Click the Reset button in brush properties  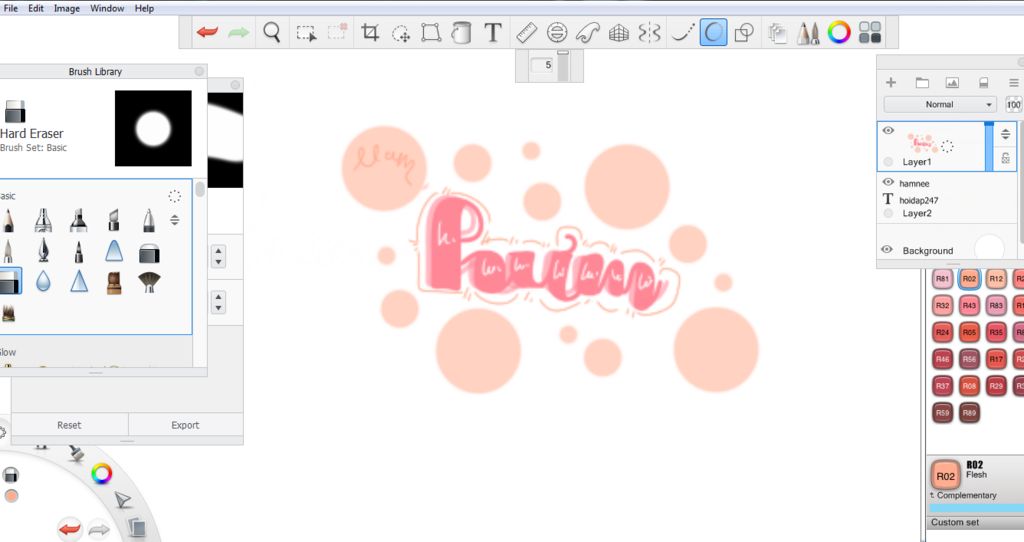tap(69, 425)
